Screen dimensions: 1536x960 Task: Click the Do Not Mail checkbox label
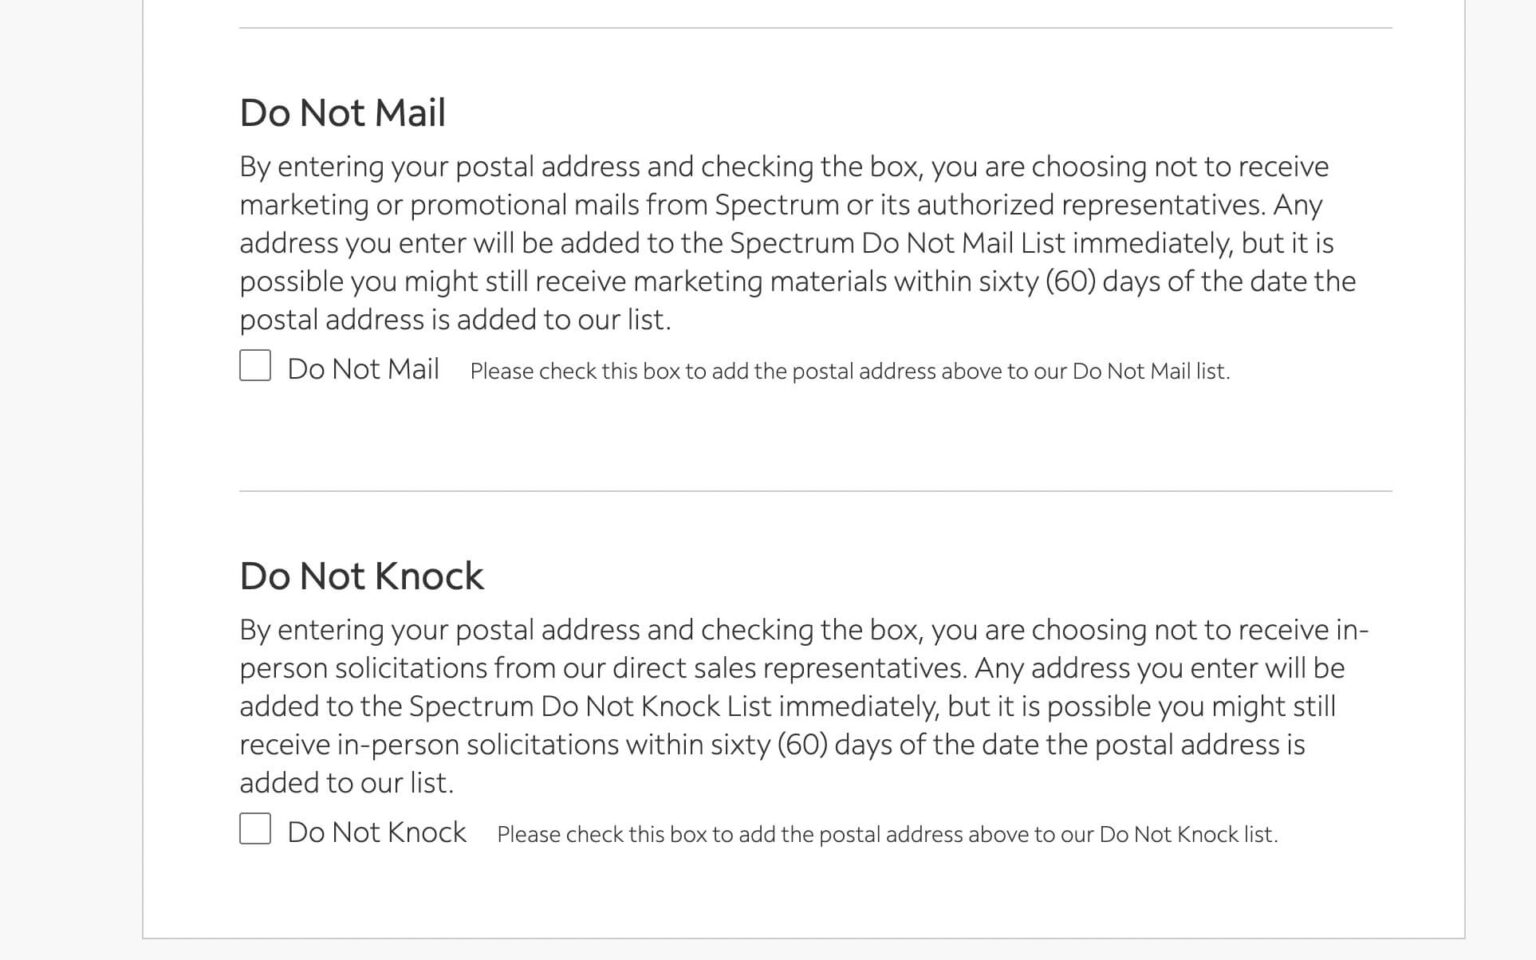363,369
